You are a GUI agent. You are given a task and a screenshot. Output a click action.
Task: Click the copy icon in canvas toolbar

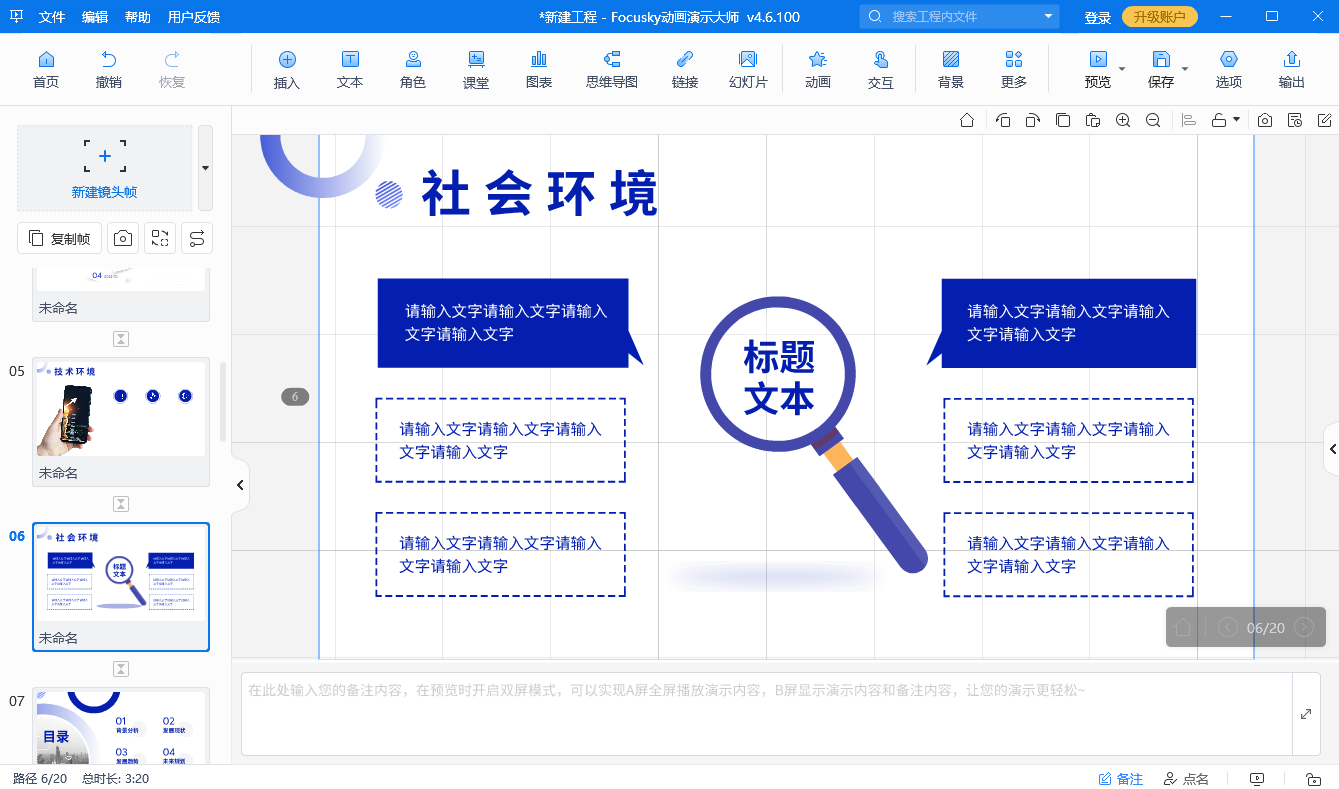[1063, 120]
